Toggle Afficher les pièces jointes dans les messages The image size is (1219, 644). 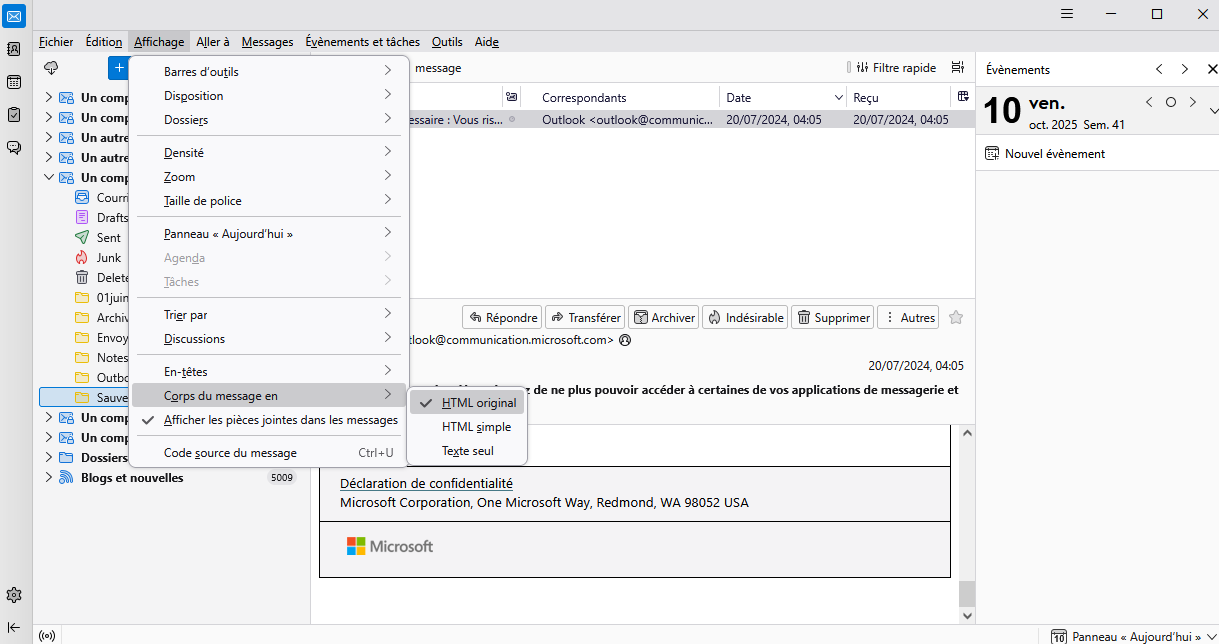pyautogui.click(x=280, y=420)
